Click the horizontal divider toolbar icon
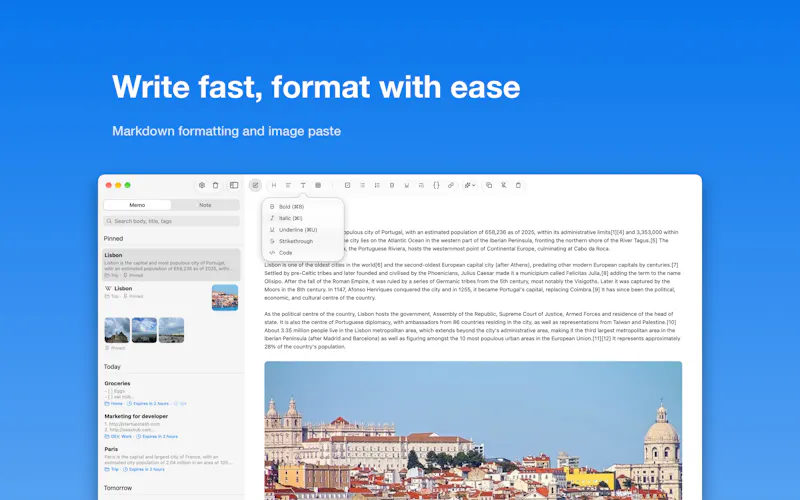The image size is (800, 500). (421, 185)
